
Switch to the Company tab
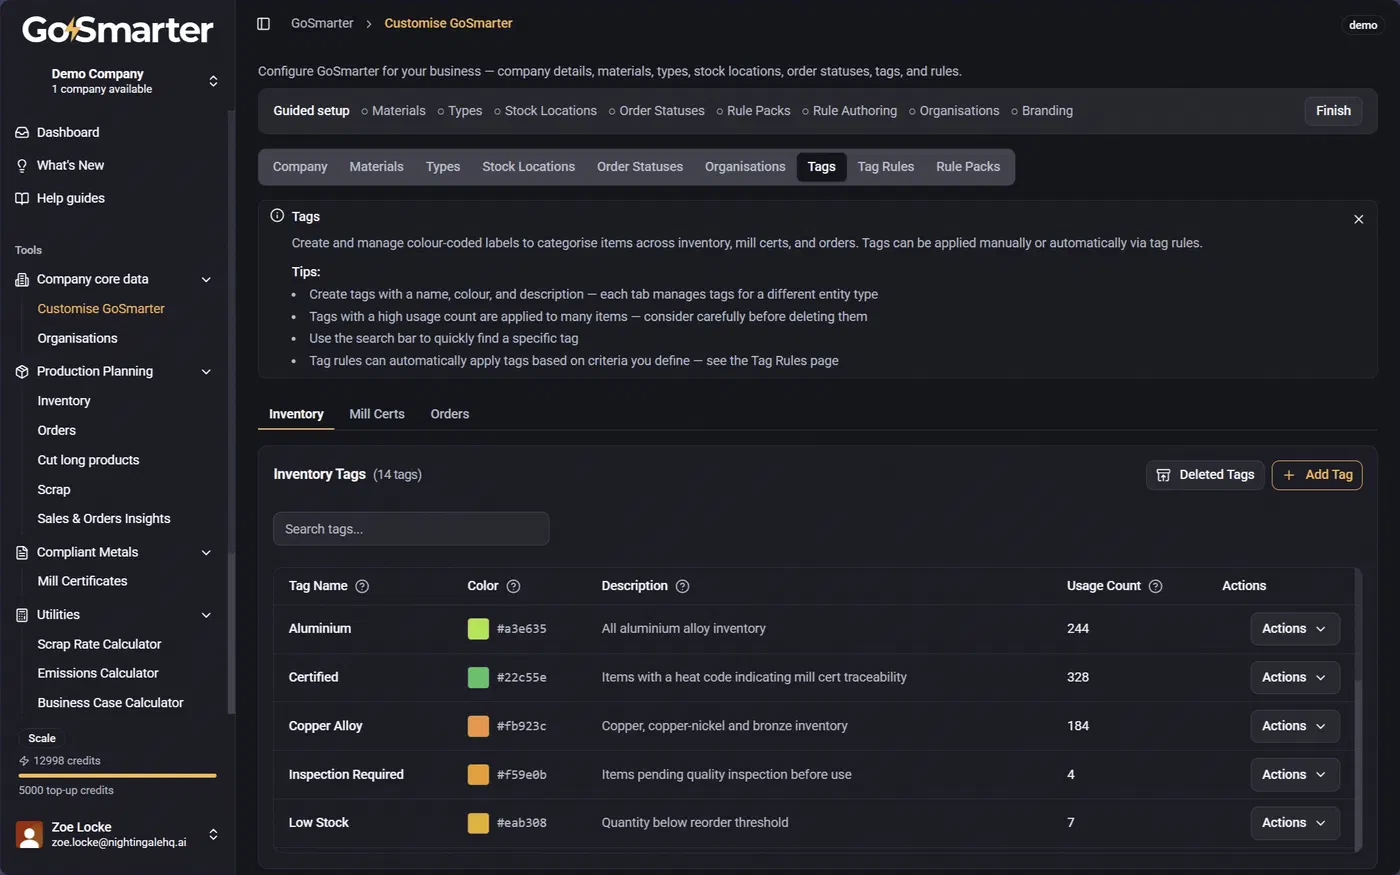pos(300,167)
